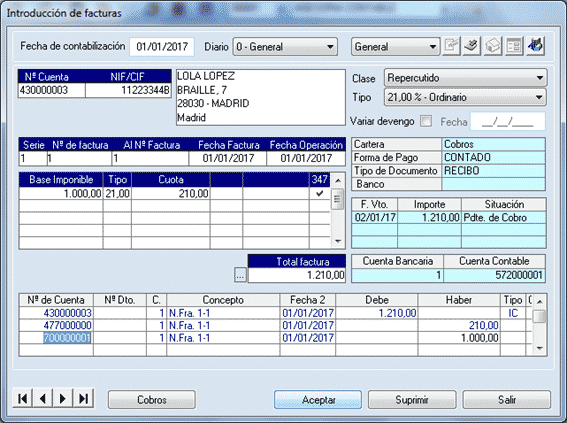Viewport: 567px width, 423px height.
Task: Click the Tipo de Documento value RECIBO
Action: pos(494,171)
